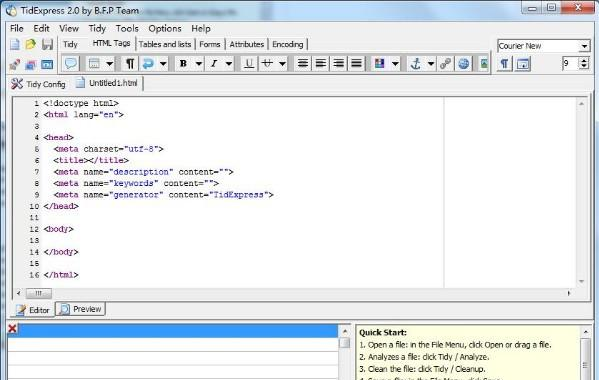Viewport: 599px width, 380px height.
Task: Open the color picker icon
Action: tap(380, 63)
